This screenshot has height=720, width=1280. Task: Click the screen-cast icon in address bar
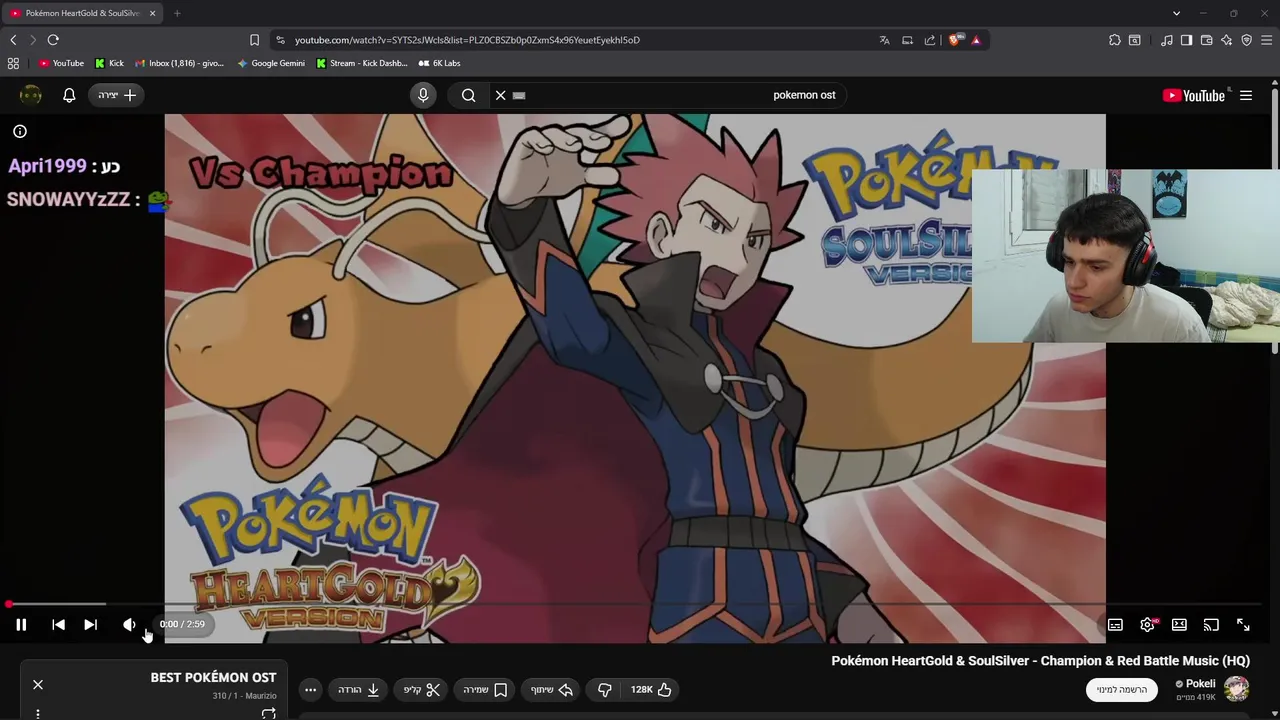907,40
